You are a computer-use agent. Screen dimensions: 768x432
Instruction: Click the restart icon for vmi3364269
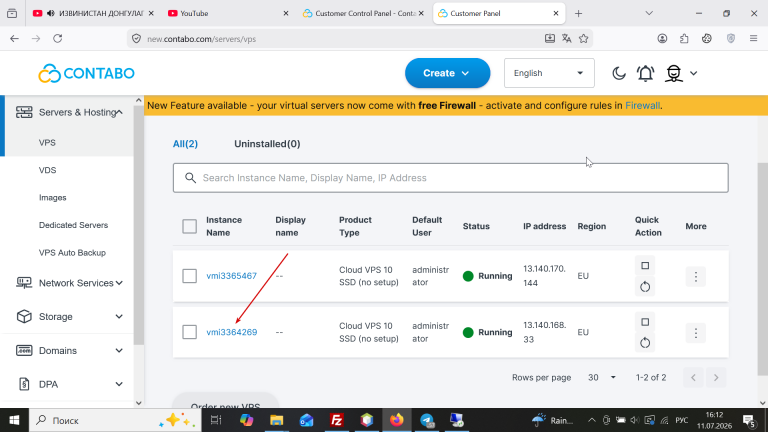click(645, 343)
